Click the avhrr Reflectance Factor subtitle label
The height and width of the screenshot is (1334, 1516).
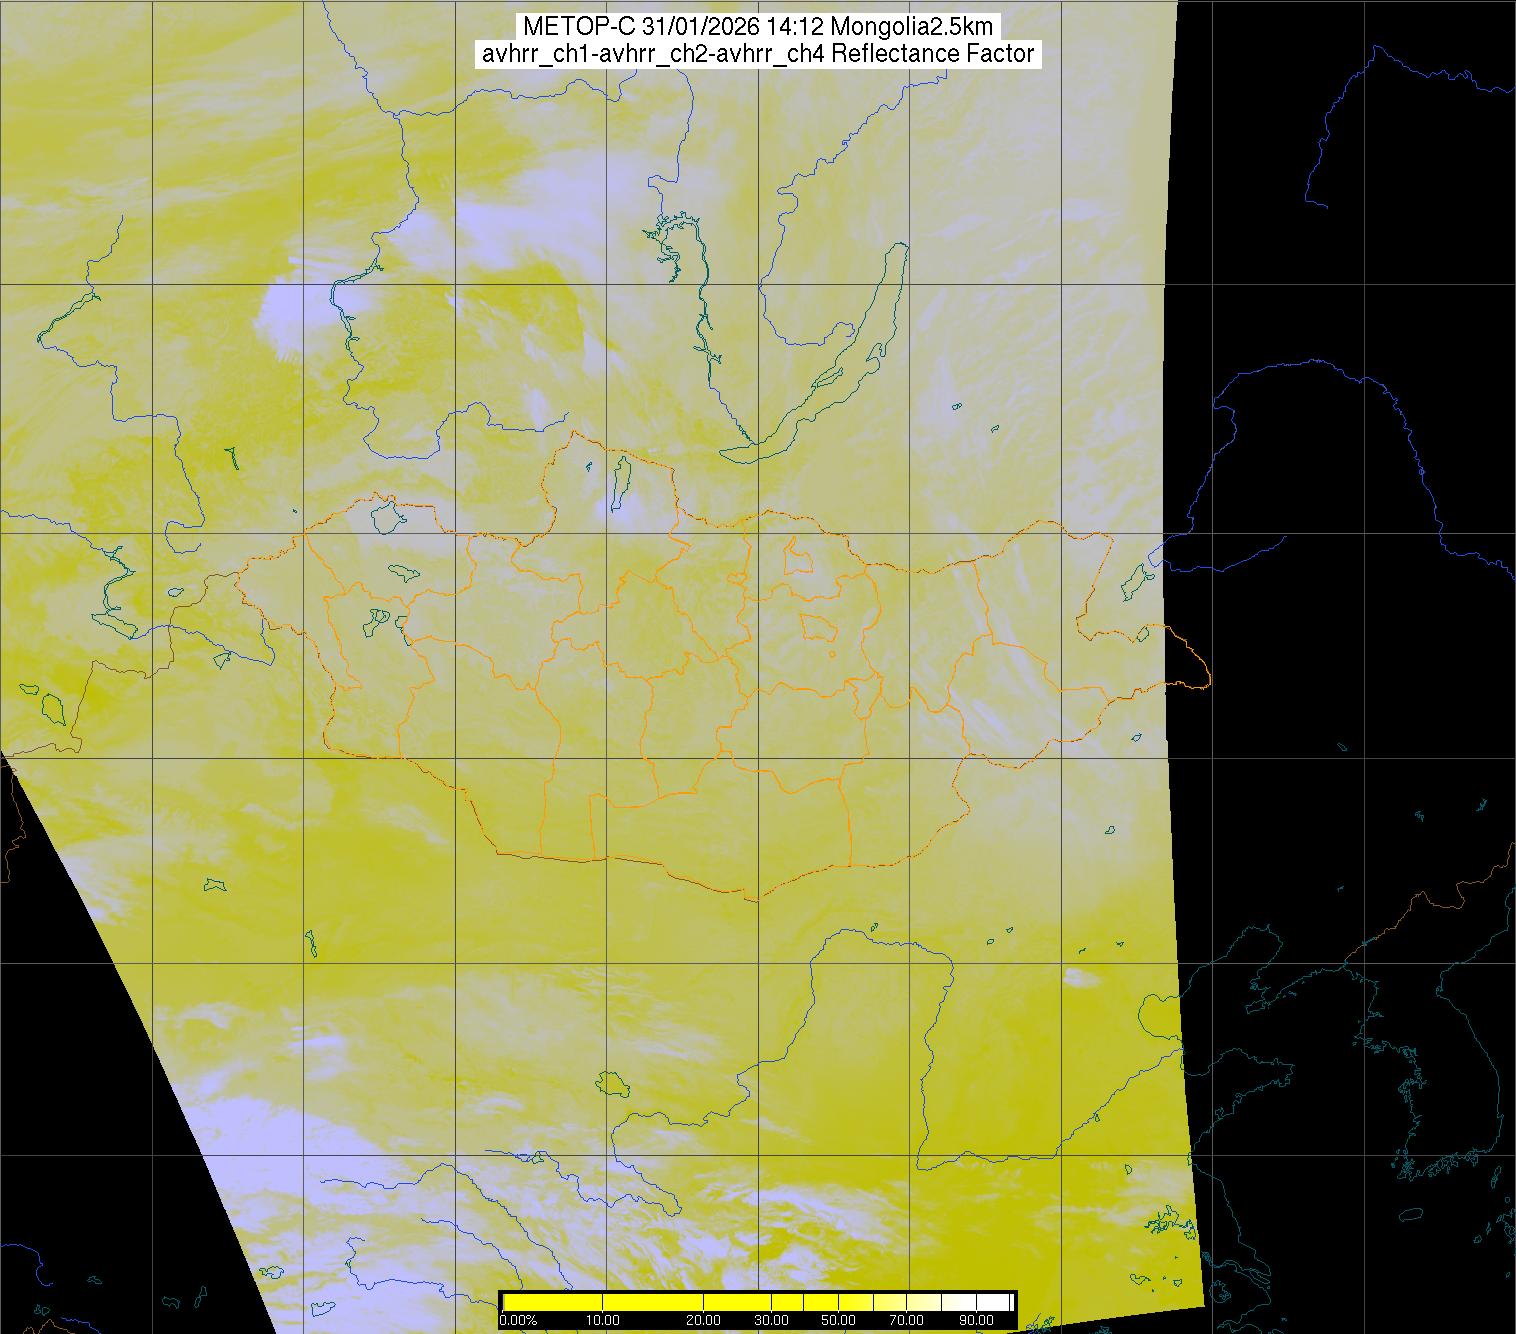tap(757, 54)
